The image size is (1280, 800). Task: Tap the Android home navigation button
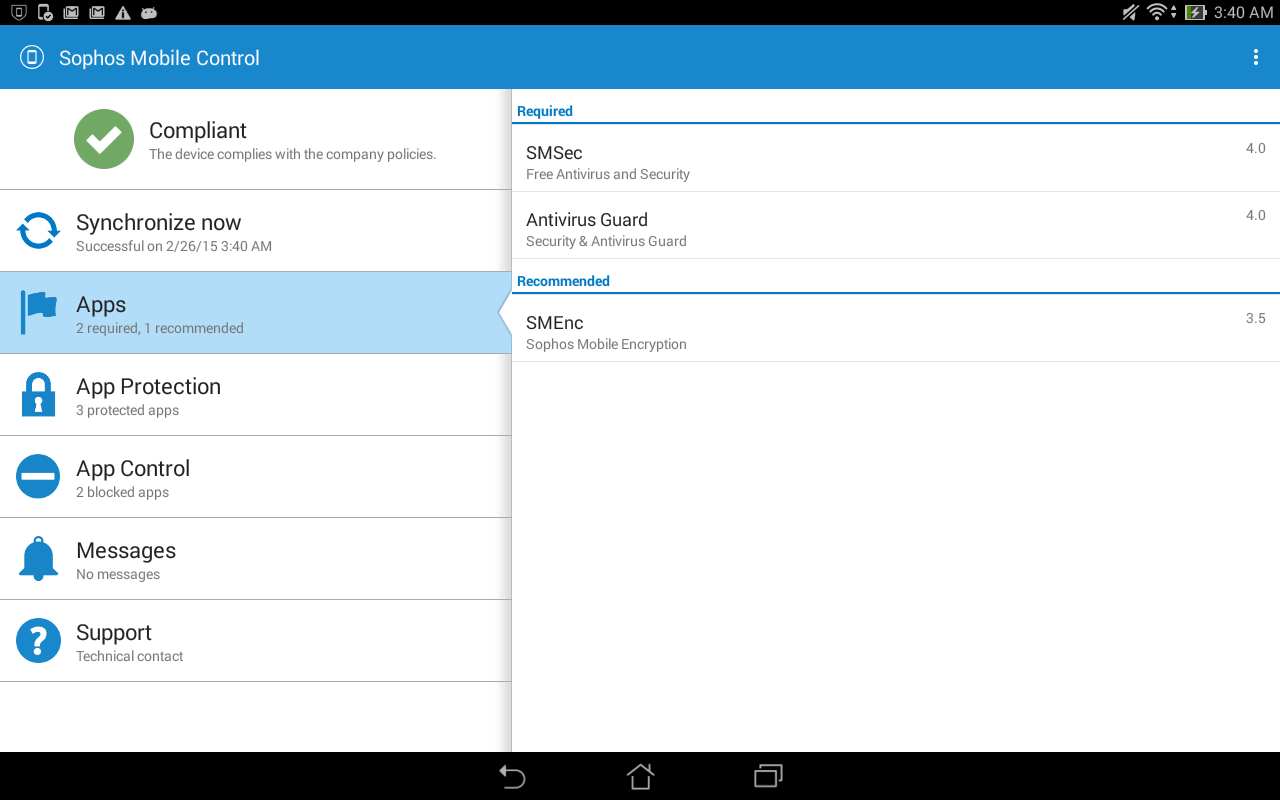(x=640, y=776)
